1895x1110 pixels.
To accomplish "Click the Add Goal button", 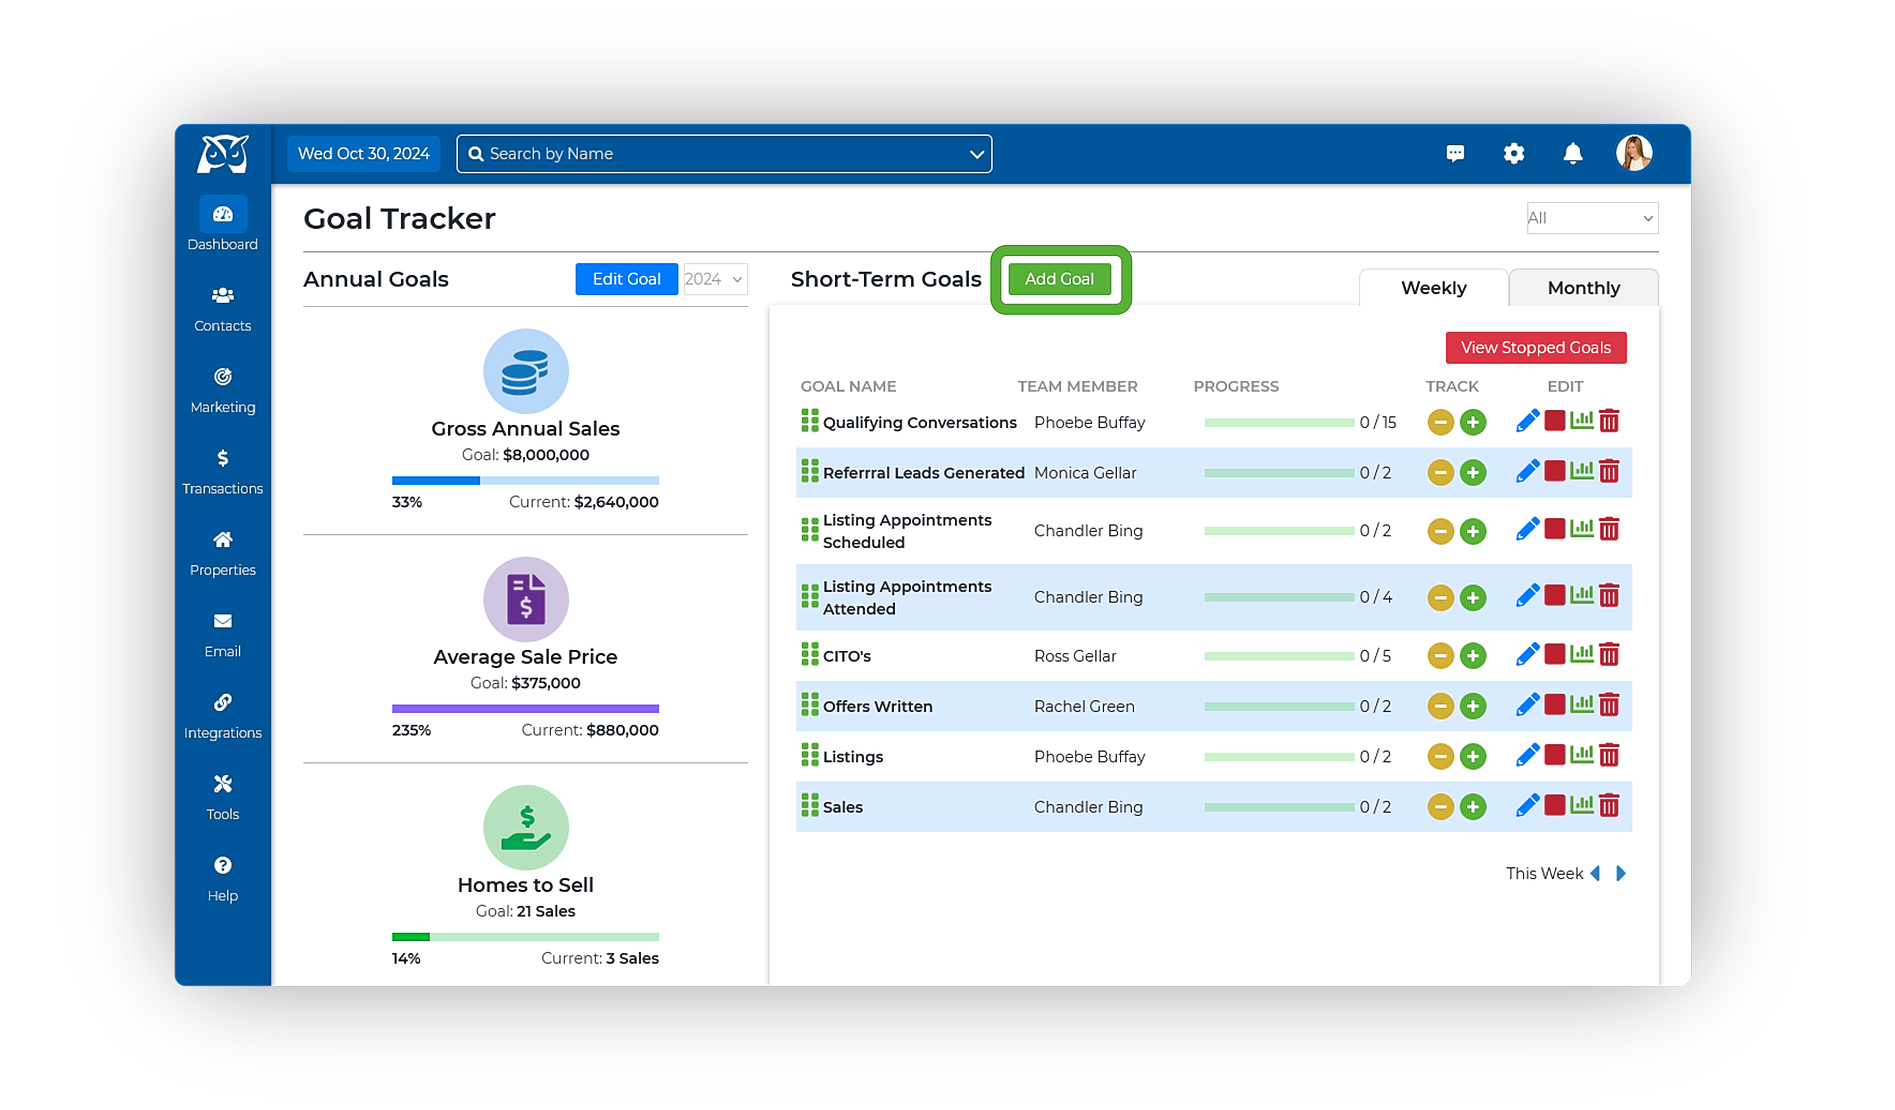I will (1059, 279).
